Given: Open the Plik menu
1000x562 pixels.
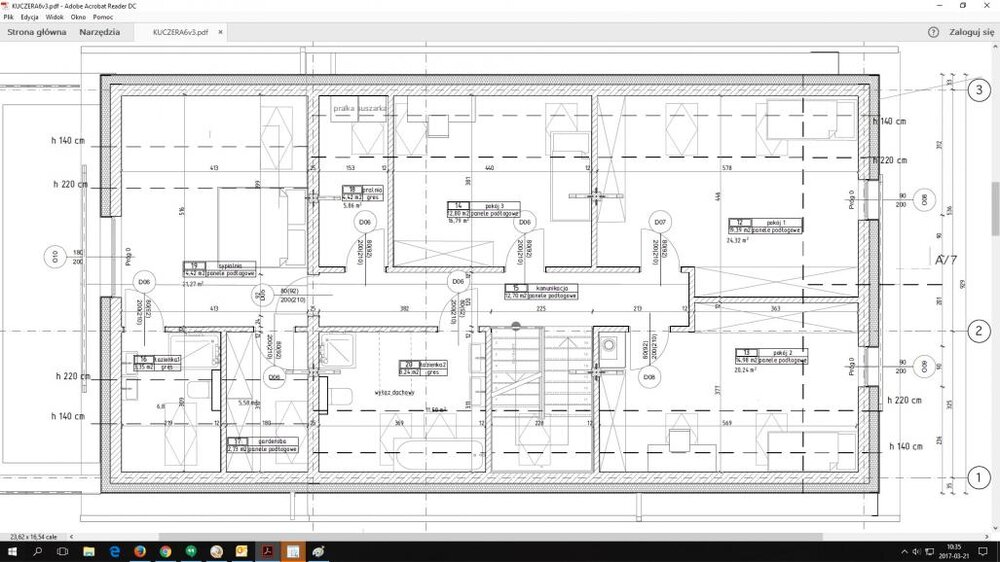Looking at the screenshot, I should coord(9,18).
